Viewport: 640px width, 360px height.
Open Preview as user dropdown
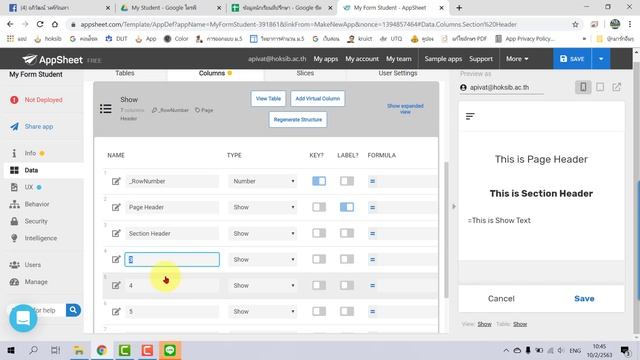point(501,87)
